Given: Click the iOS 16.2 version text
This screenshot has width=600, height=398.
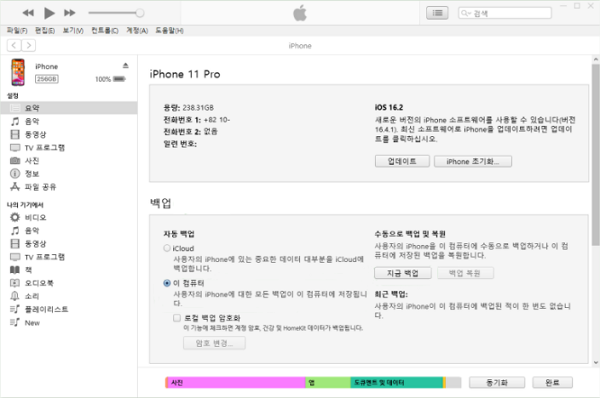Looking at the screenshot, I should [389, 107].
